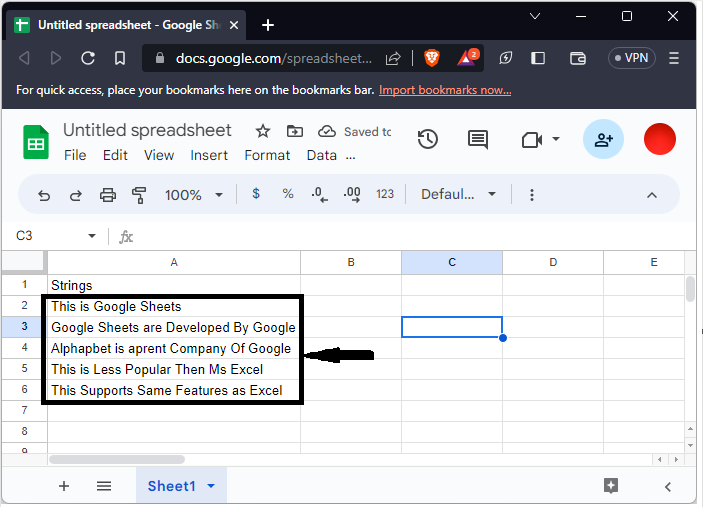Go to Google Sheets home icon
Image resolution: width=703 pixels, height=507 pixels.
point(36,142)
